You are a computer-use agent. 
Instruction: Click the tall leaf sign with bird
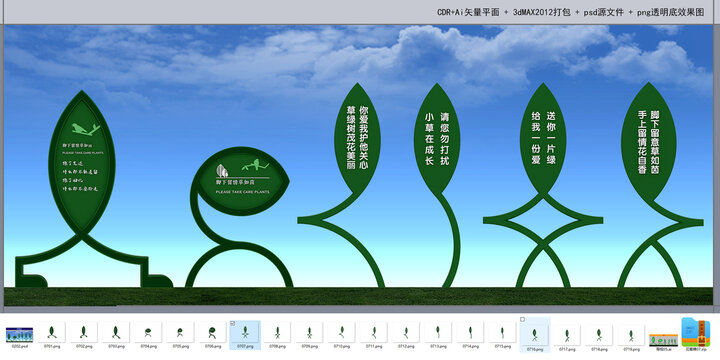pos(82,162)
